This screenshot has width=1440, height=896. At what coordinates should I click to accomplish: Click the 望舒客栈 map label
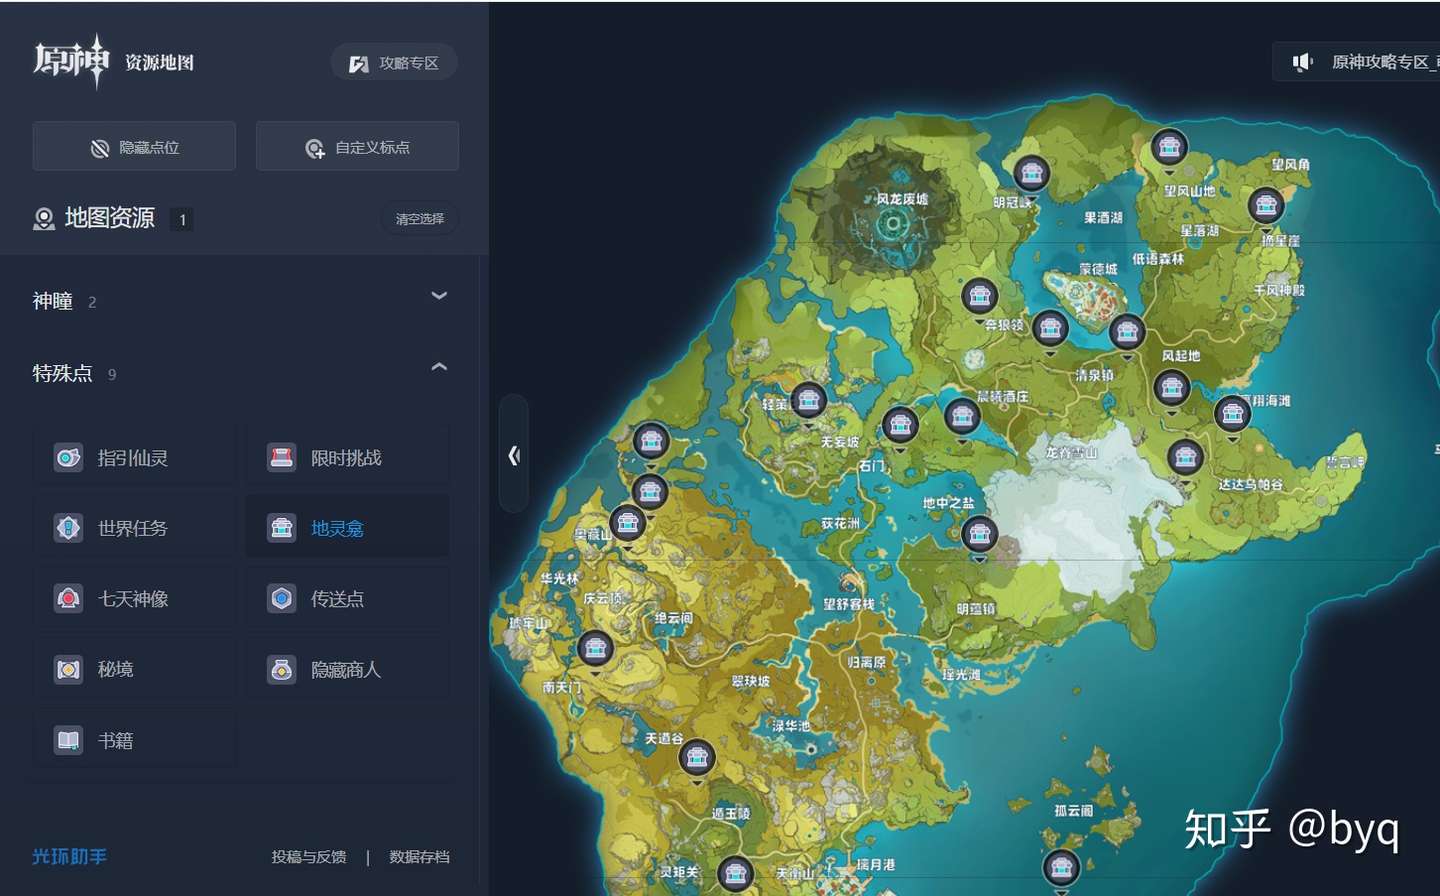tap(849, 604)
